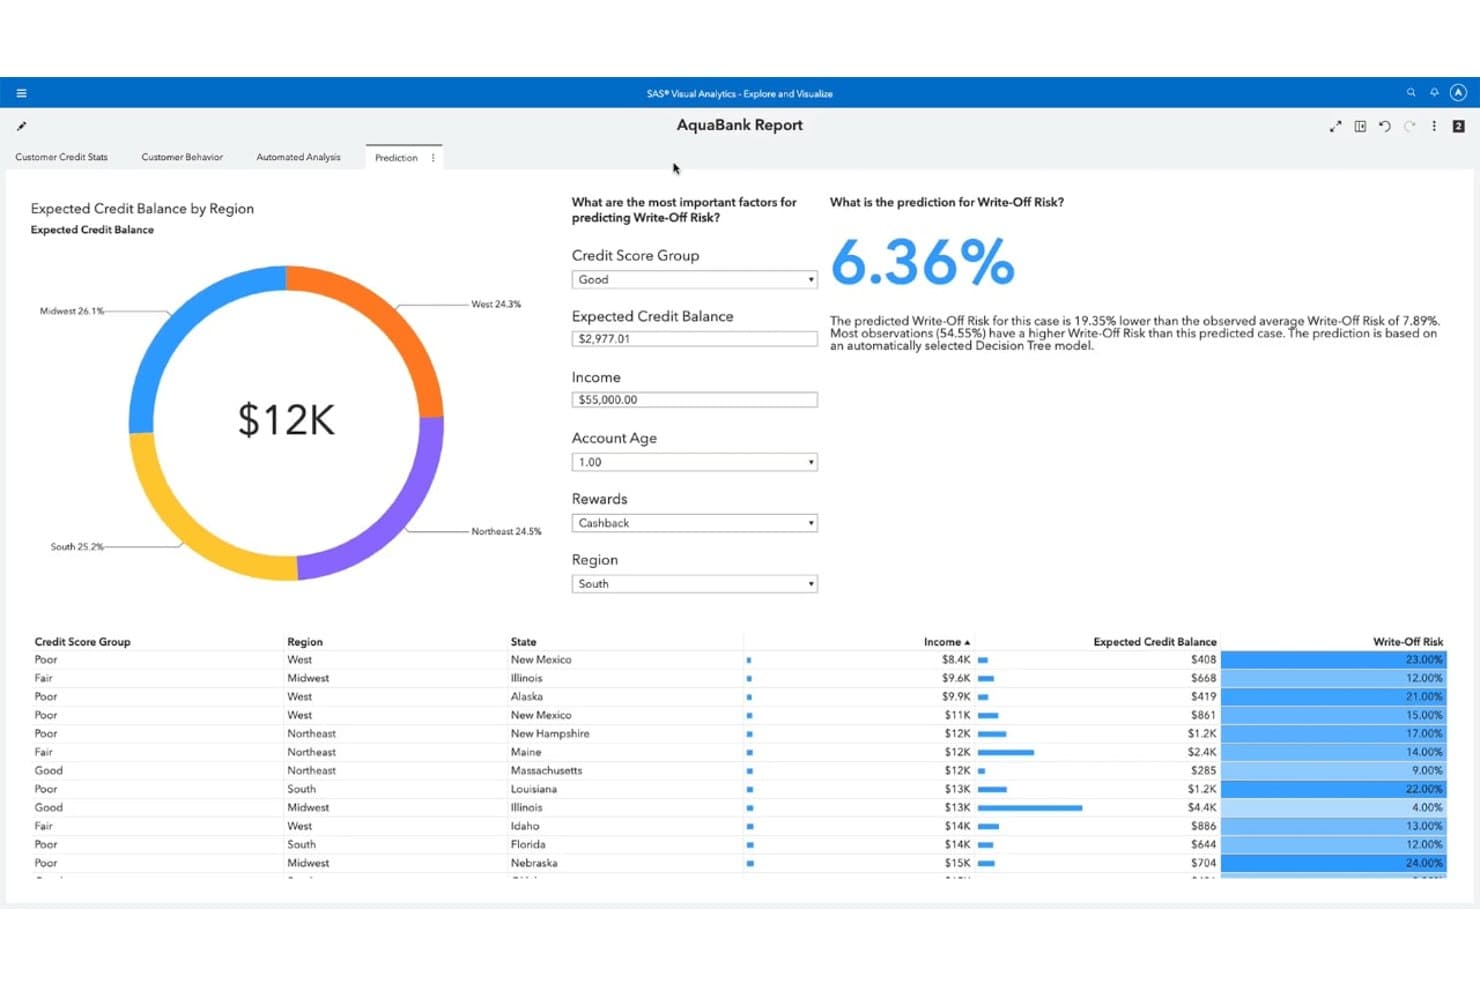Click the State column header

pos(523,642)
